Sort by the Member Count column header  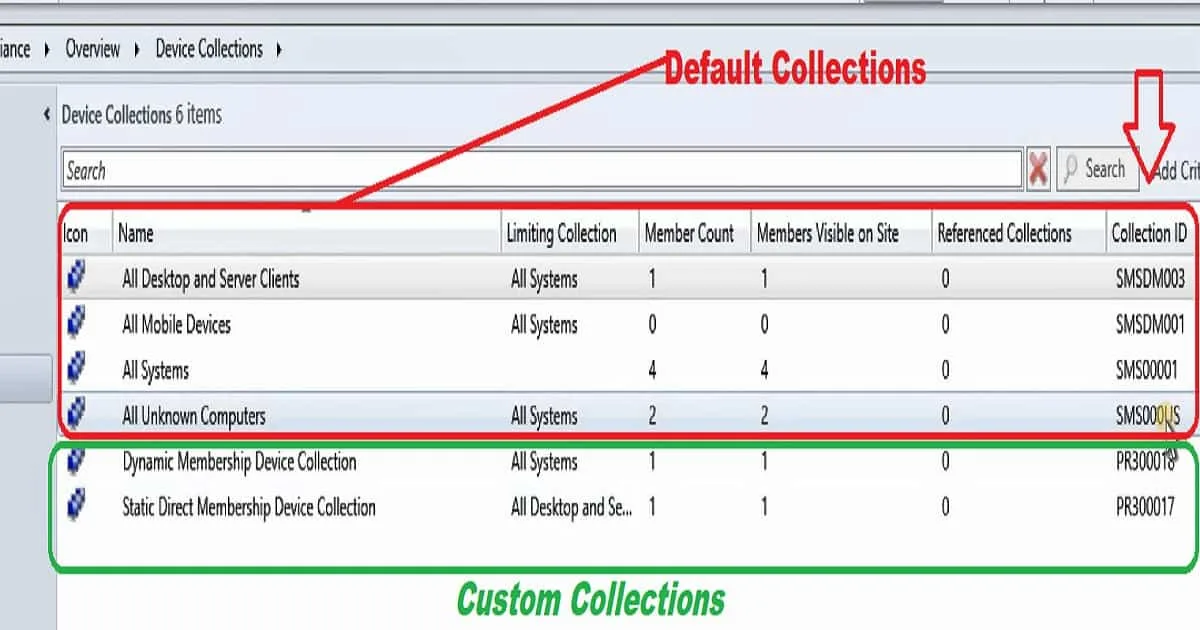click(x=689, y=234)
